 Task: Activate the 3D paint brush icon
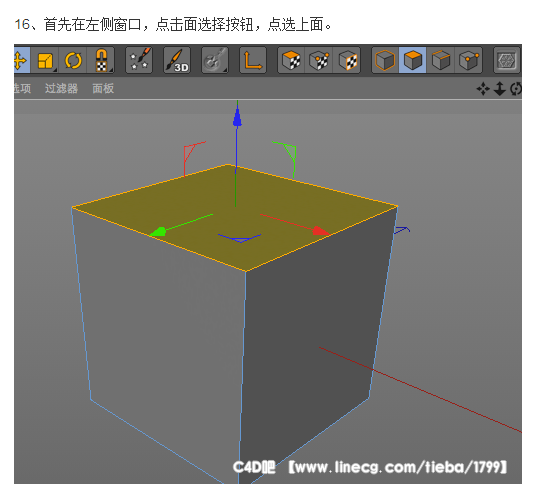point(177,60)
